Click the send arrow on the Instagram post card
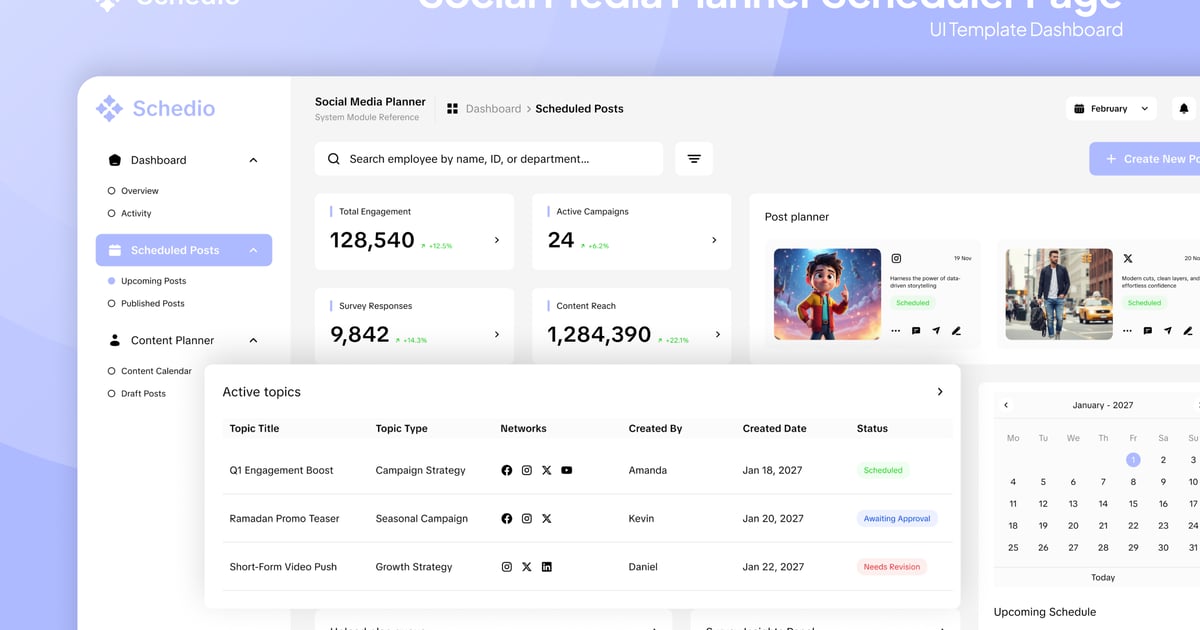The image size is (1200, 630). [936, 331]
